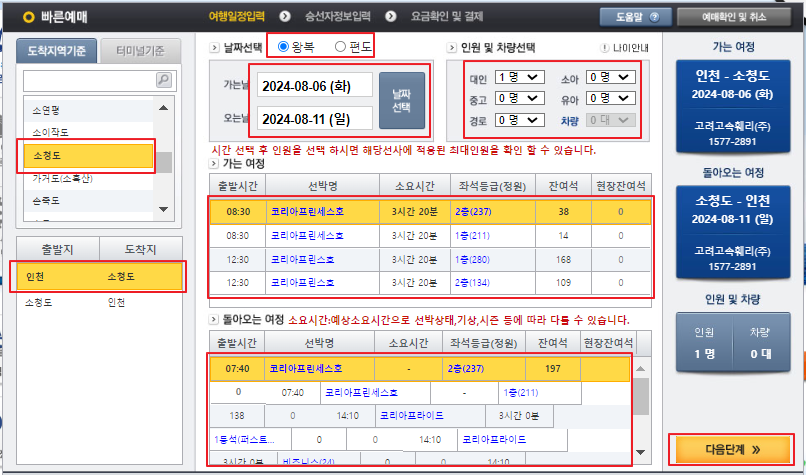The height and width of the screenshot is (475, 806).
Task: Click the 168 remaining seats cell
Action: click(x=563, y=260)
